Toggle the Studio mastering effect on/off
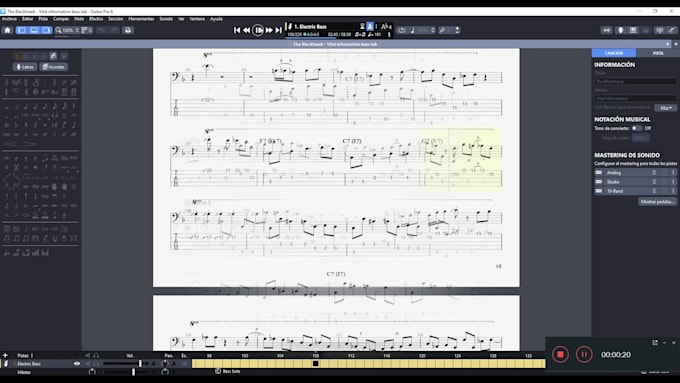 599,182
